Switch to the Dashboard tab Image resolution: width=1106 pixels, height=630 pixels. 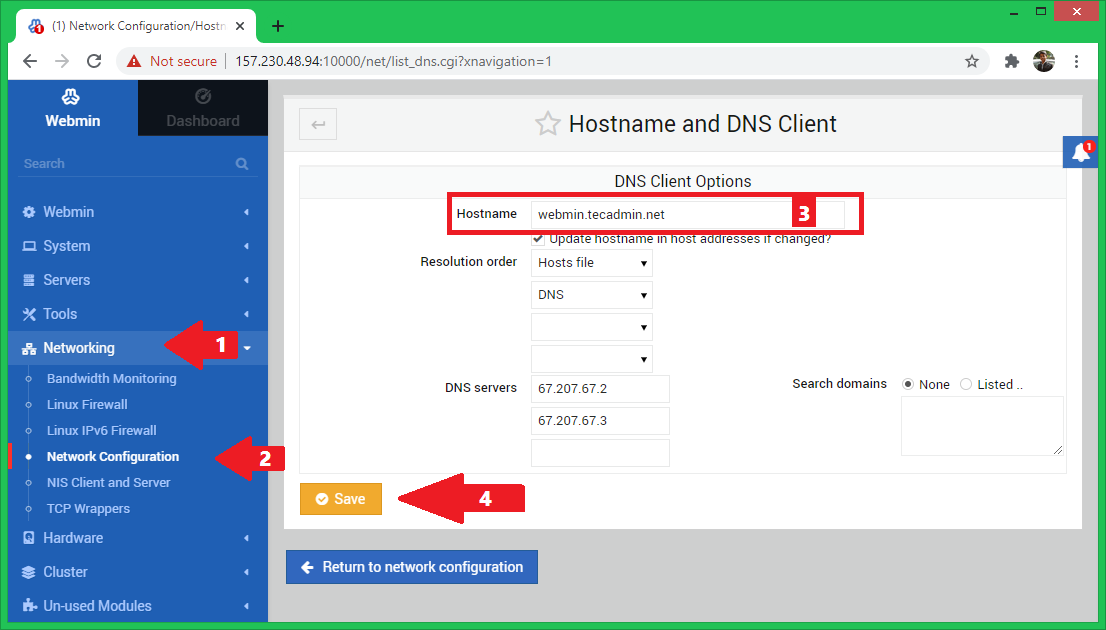tap(203, 108)
